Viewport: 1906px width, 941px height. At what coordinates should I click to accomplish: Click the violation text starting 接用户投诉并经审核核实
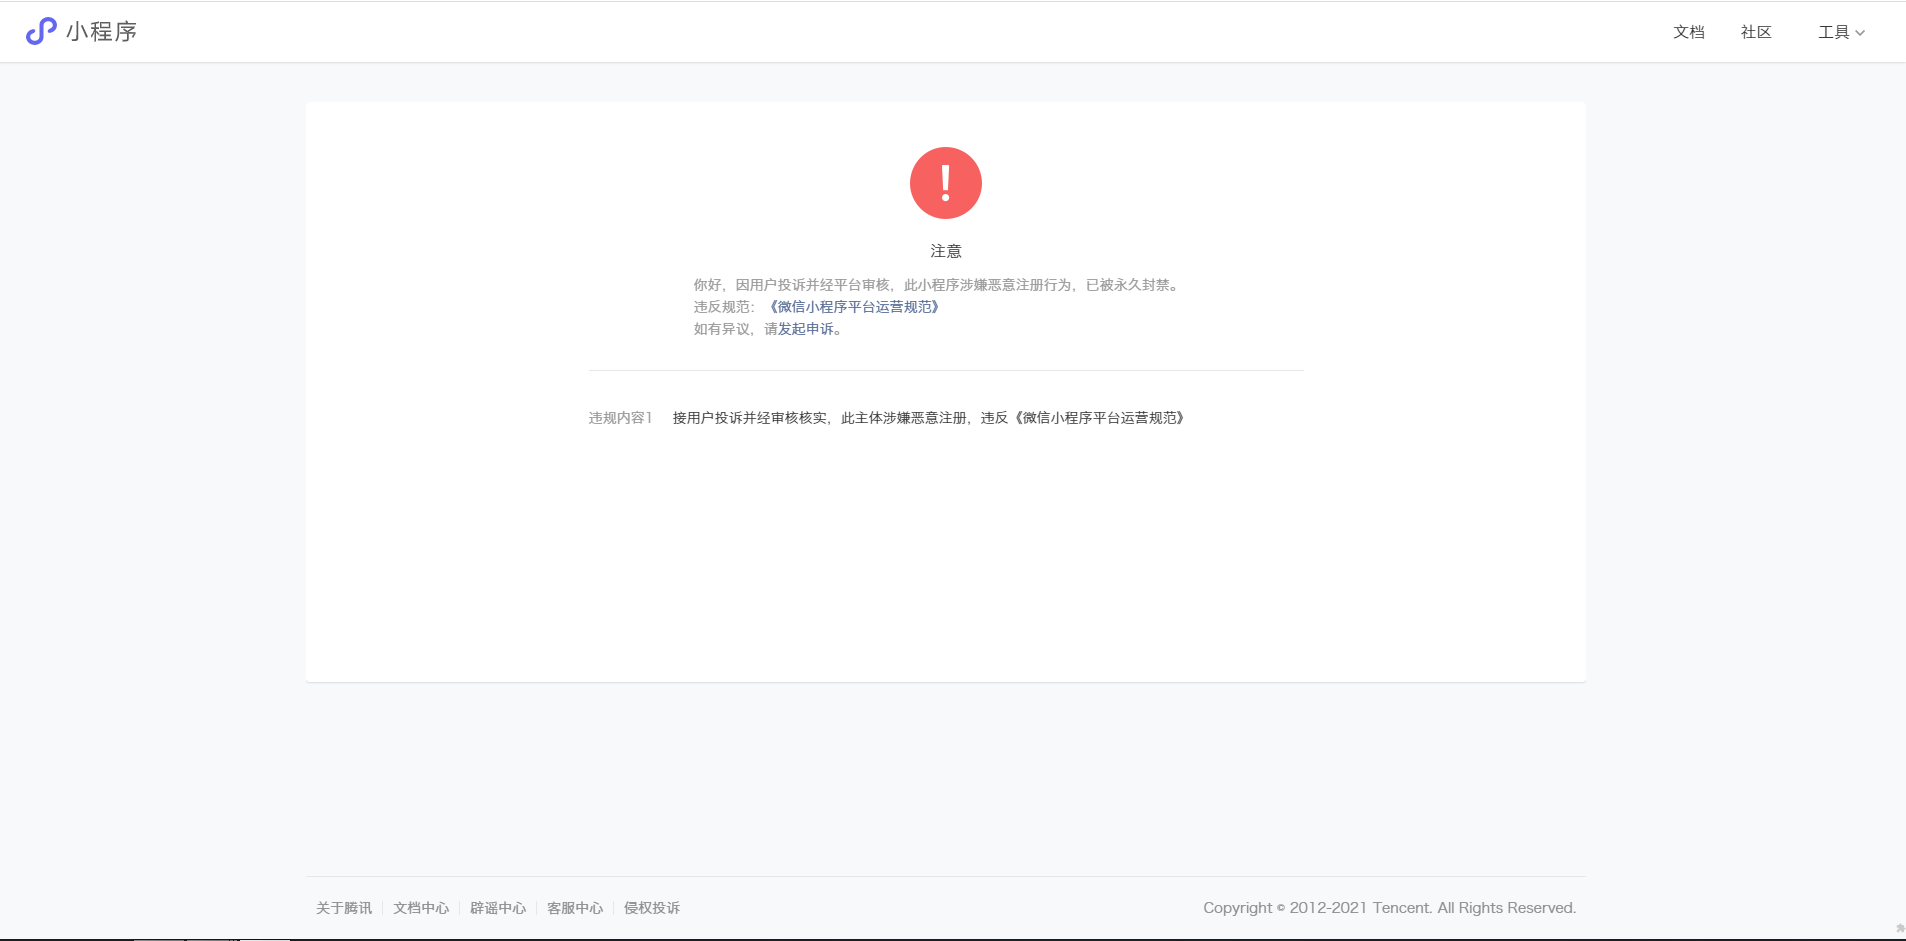[929, 418]
